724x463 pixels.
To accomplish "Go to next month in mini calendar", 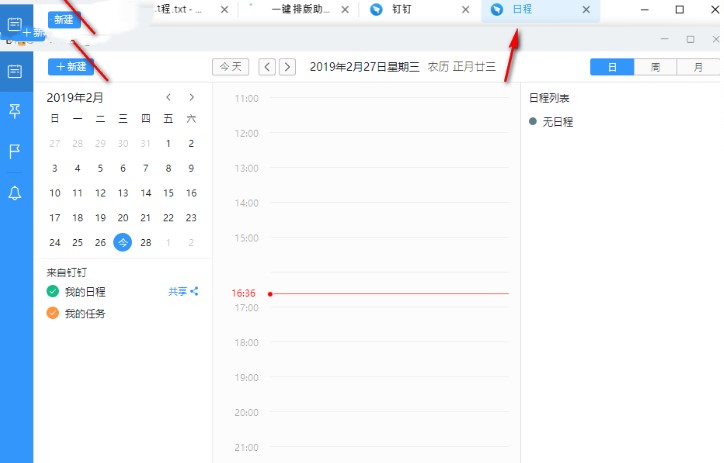I will 191,97.
